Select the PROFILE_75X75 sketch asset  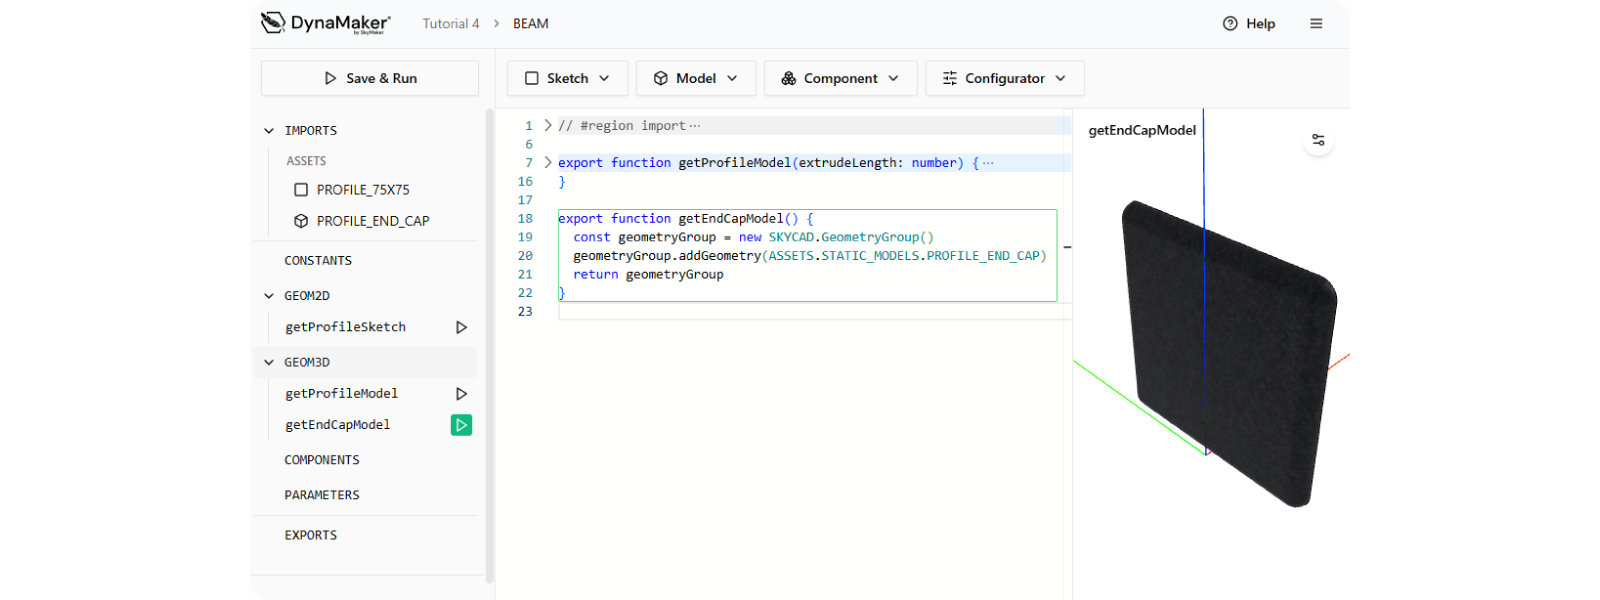point(362,190)
